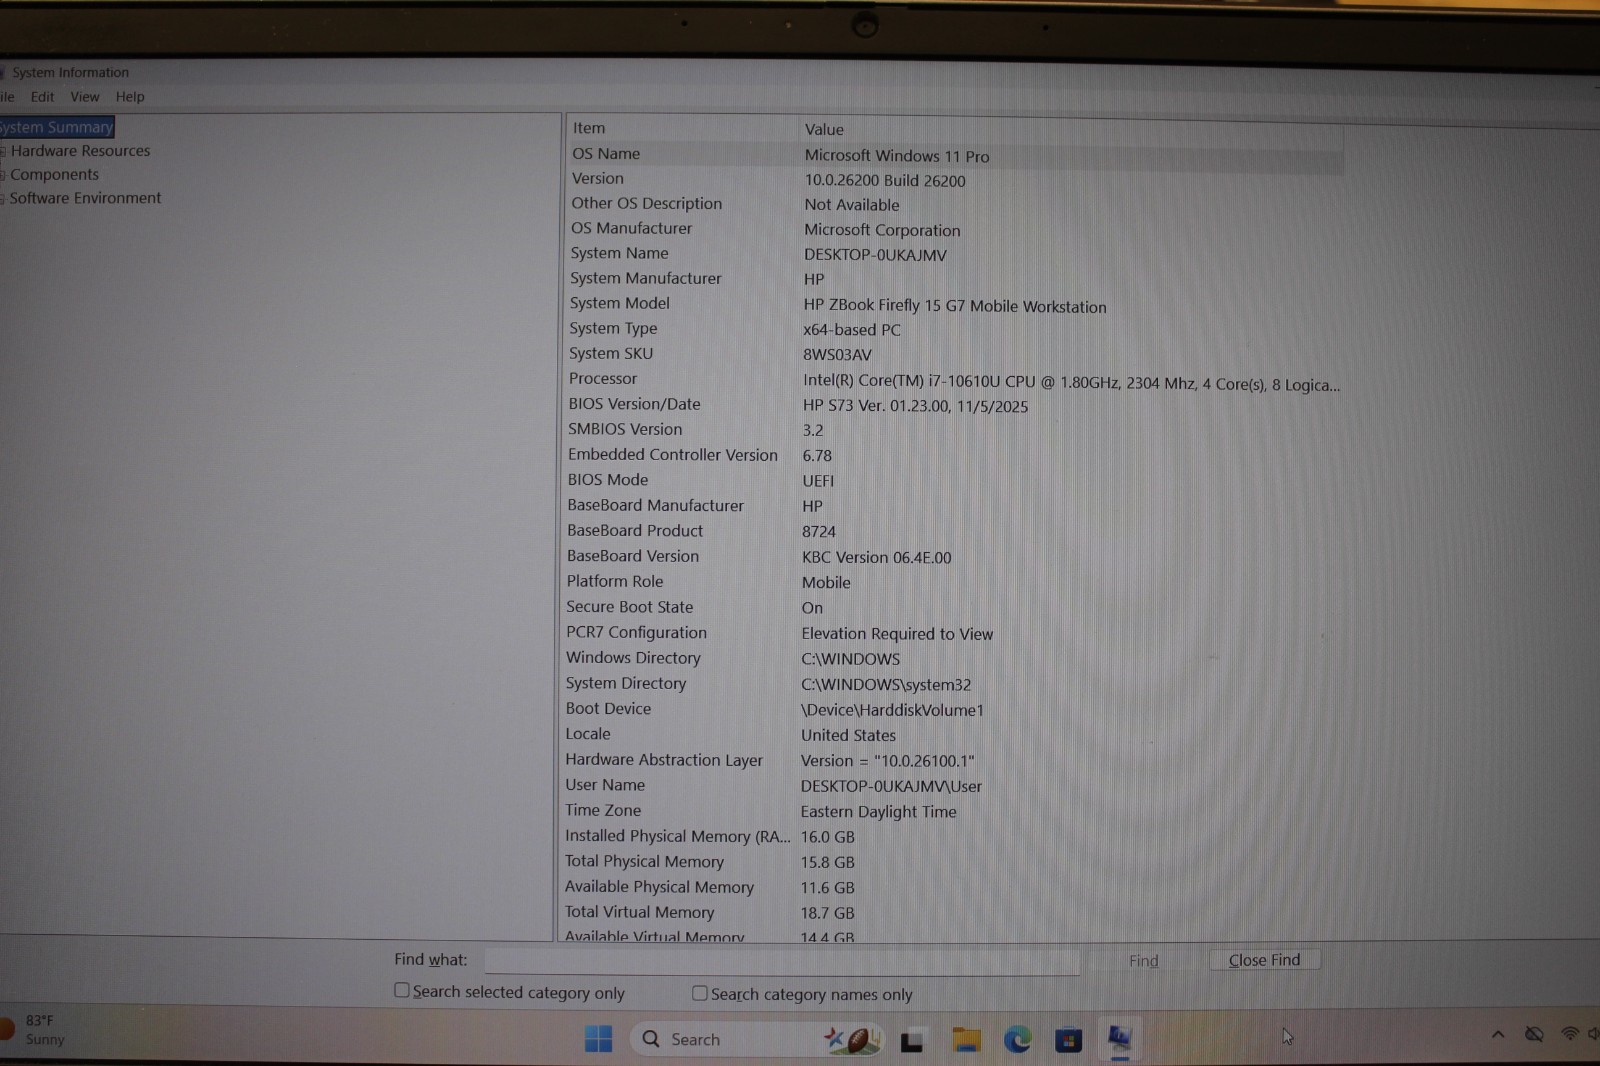Image resolution: width=1600 pixels, height=1066 pixels.
Task: Select the System Manufacturer row
Action: (x=955, y=279)
